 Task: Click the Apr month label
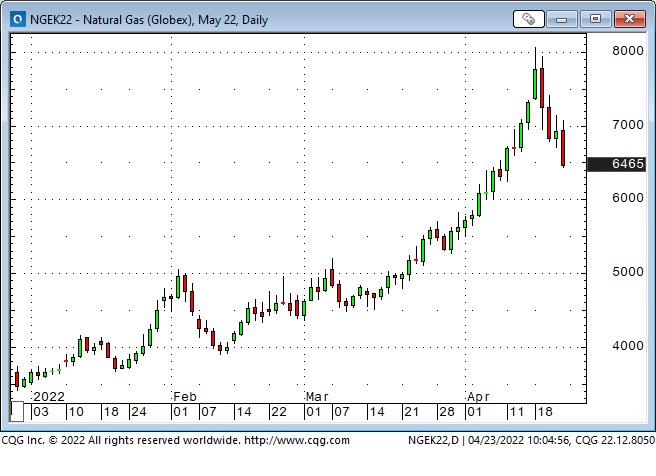(x=478, y=397)
